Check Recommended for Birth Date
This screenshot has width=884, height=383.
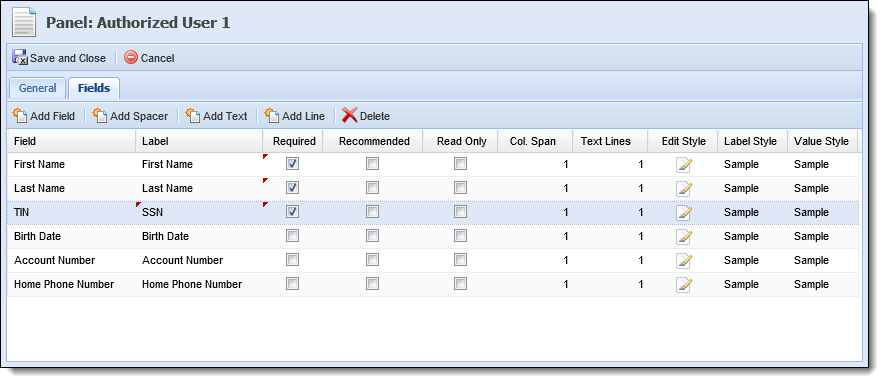pyautogui.click(x=372, y=236)
